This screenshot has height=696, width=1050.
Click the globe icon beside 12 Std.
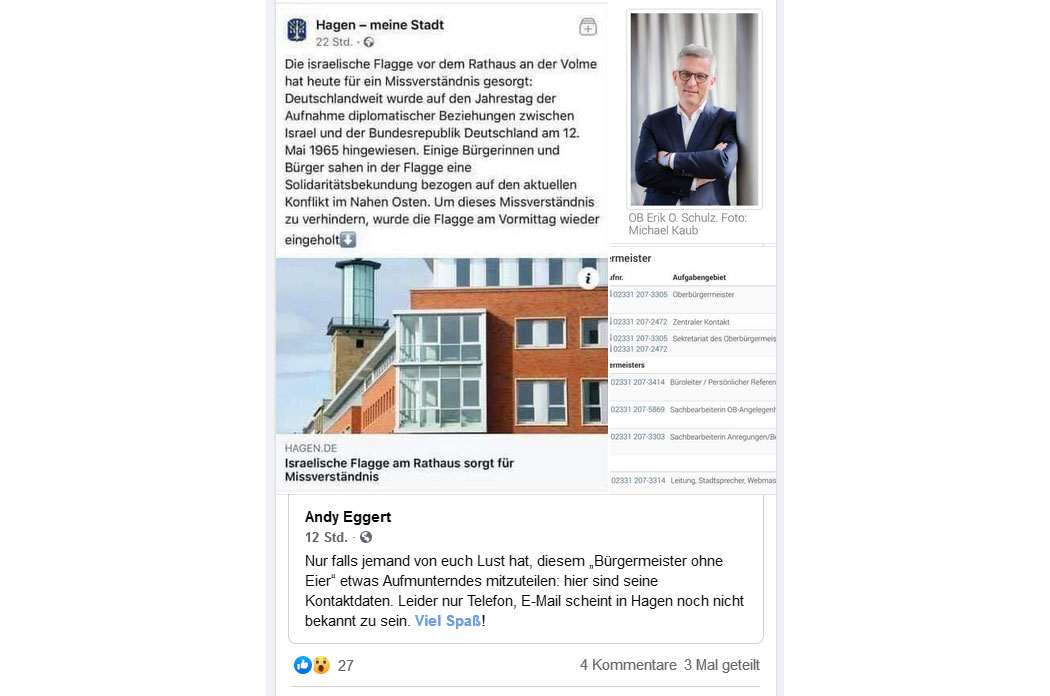point(366,537)
